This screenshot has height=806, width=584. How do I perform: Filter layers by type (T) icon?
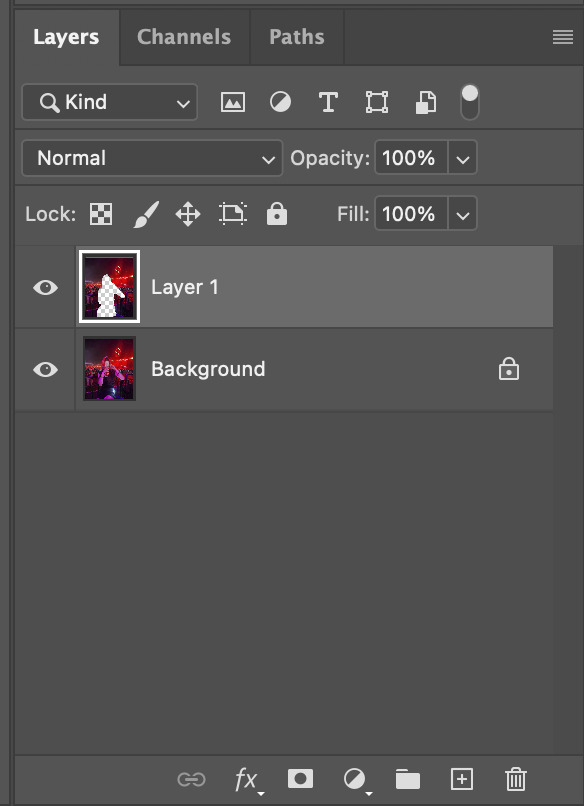[x=328, y=102]
